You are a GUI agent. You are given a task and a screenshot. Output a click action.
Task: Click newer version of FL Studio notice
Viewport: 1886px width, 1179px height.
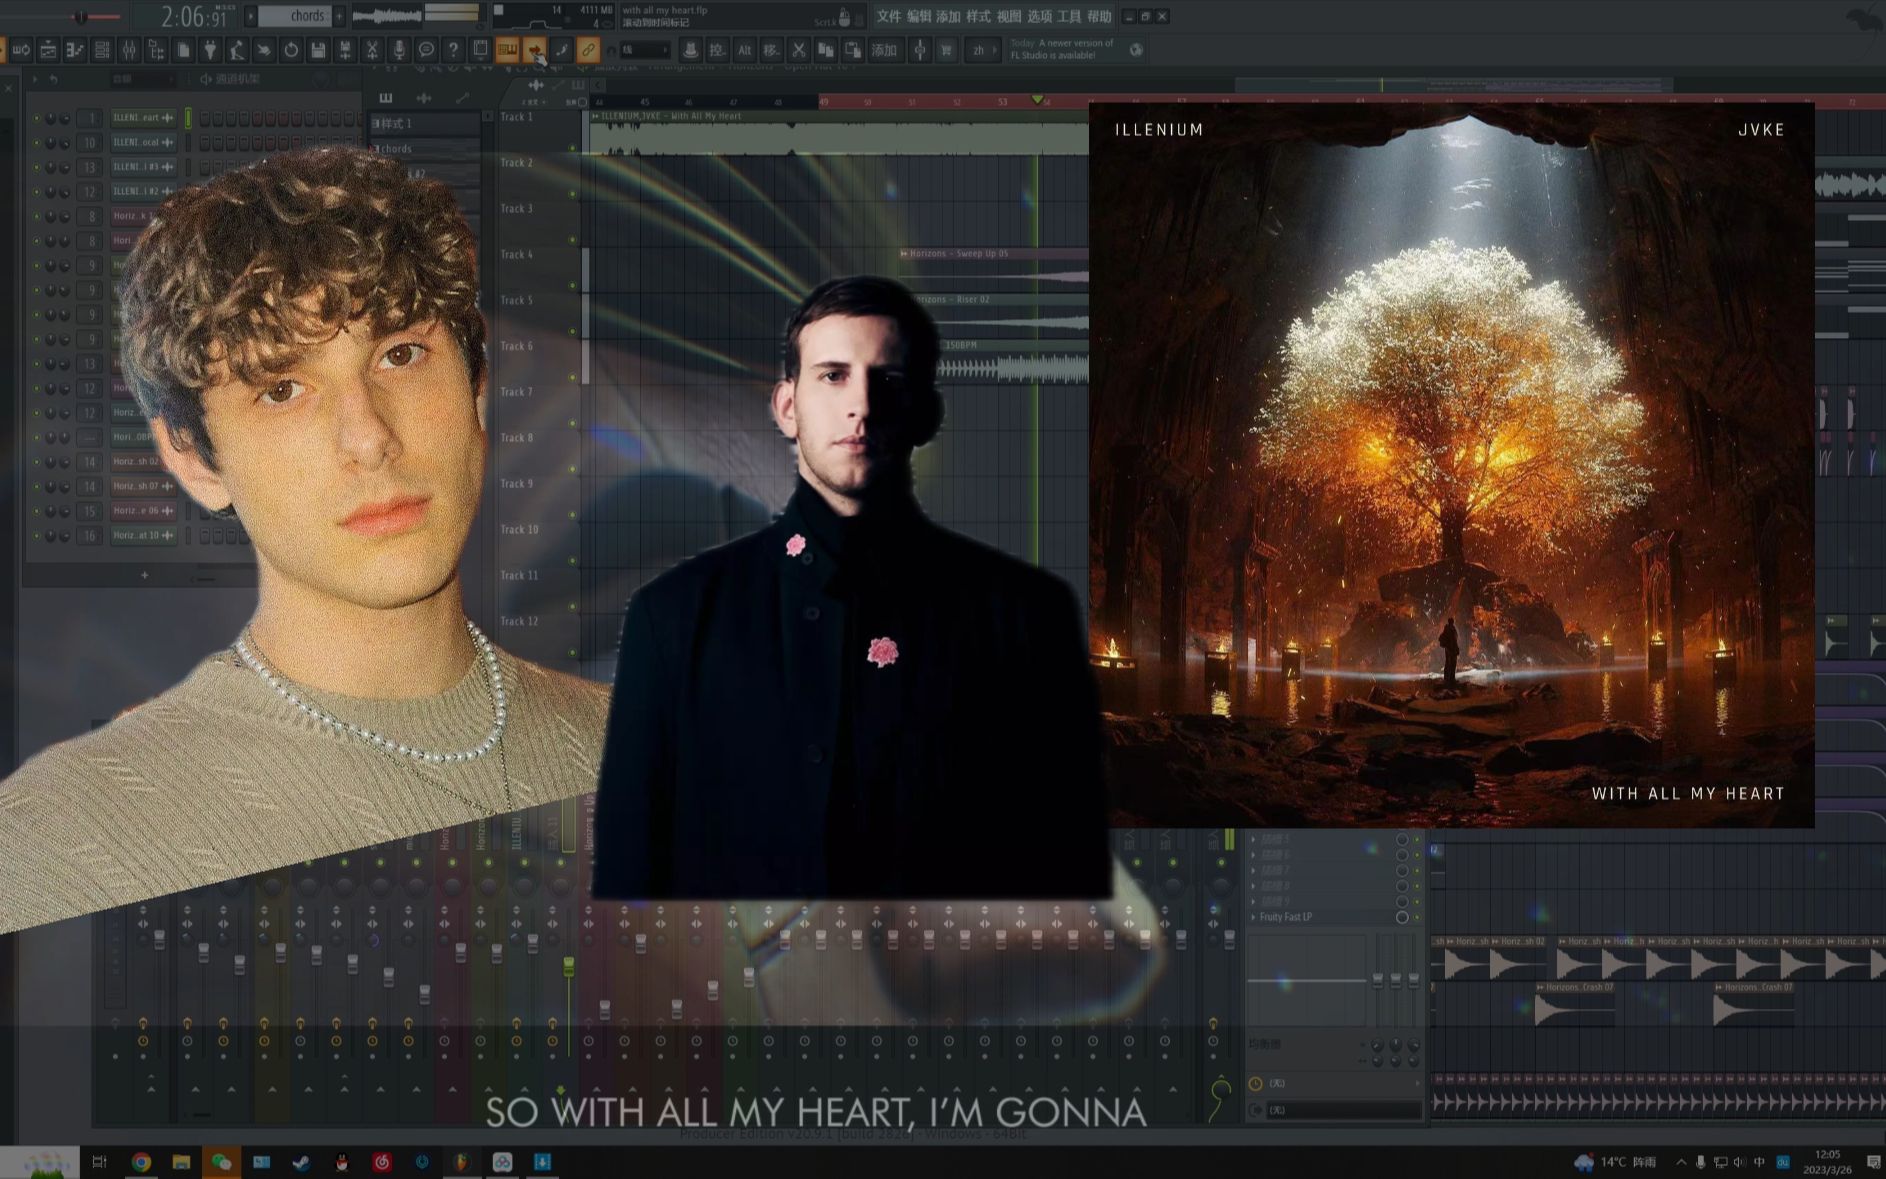click(1062, 49)
